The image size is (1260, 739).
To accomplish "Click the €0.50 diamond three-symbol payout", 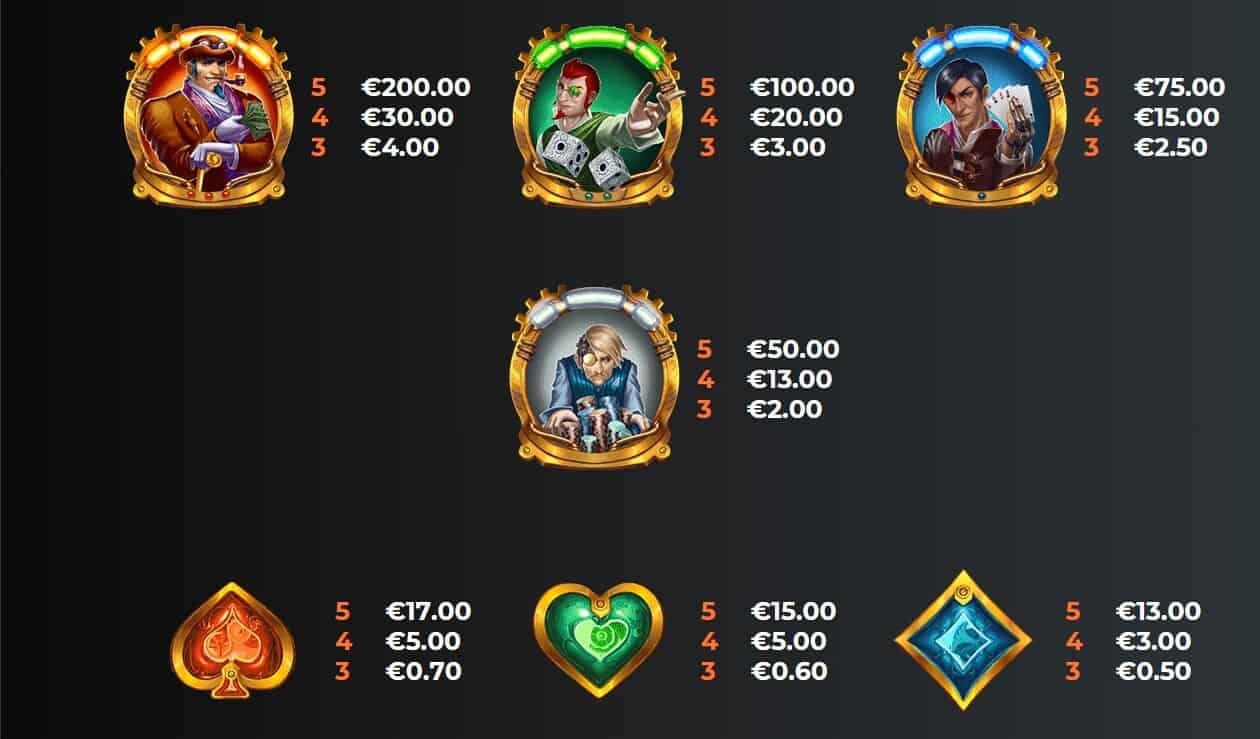I will coord(1153,671).
